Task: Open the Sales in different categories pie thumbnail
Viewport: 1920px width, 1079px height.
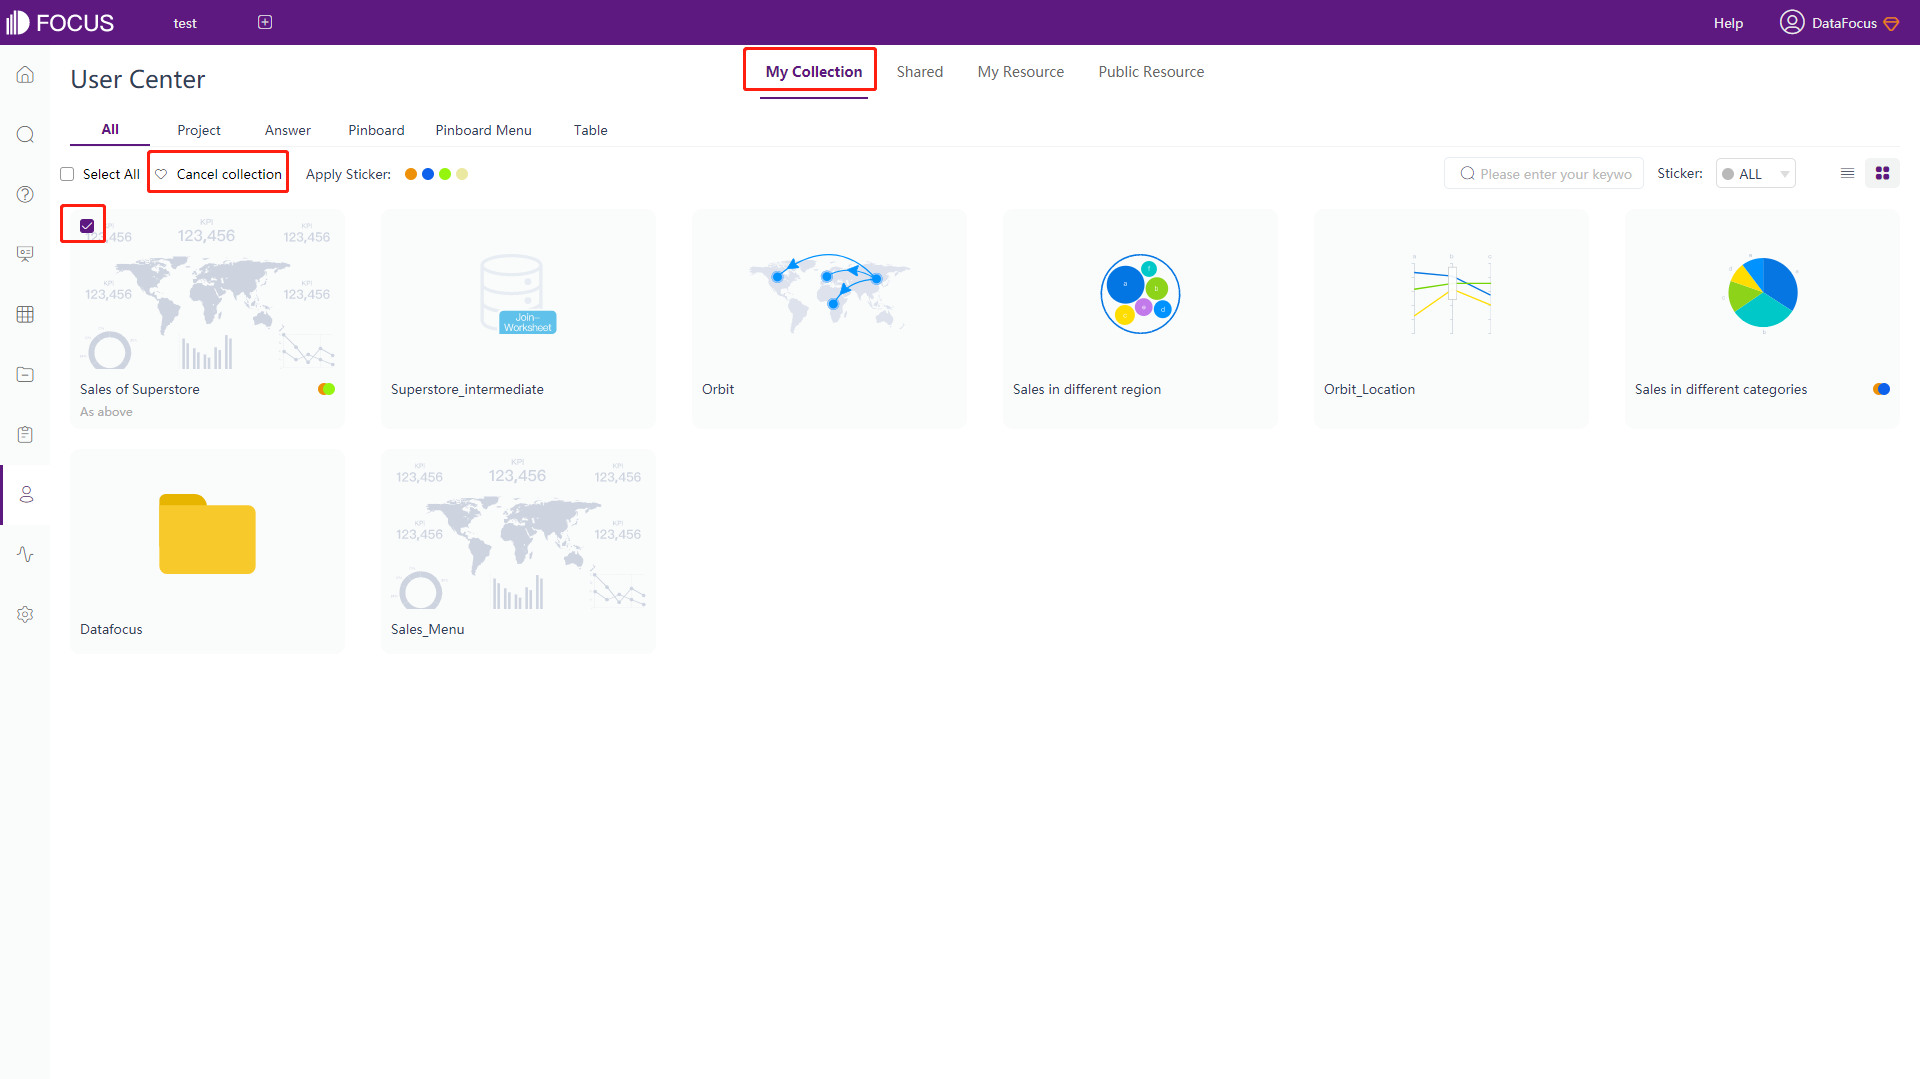Action: 1762,293
